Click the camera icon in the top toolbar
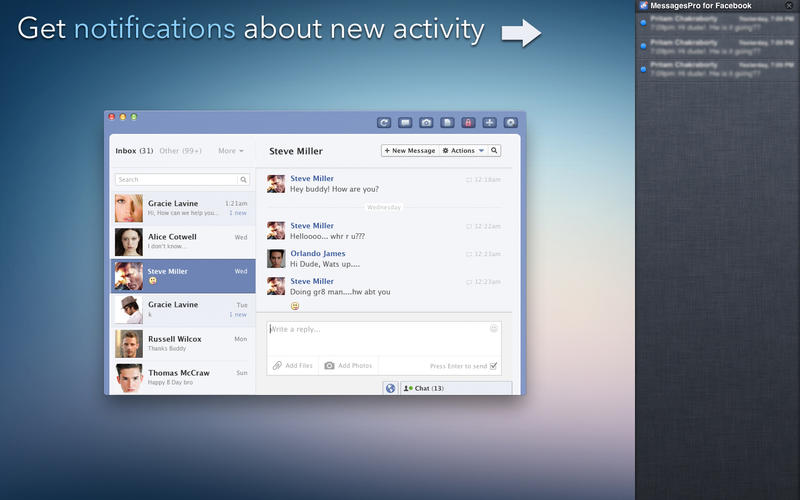The image size is (800, 500). (x=426, y=122)
